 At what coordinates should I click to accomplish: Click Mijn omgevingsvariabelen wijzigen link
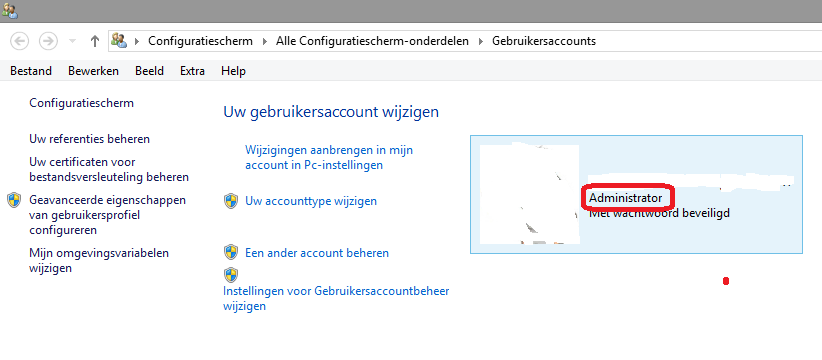tap(99, 260)
